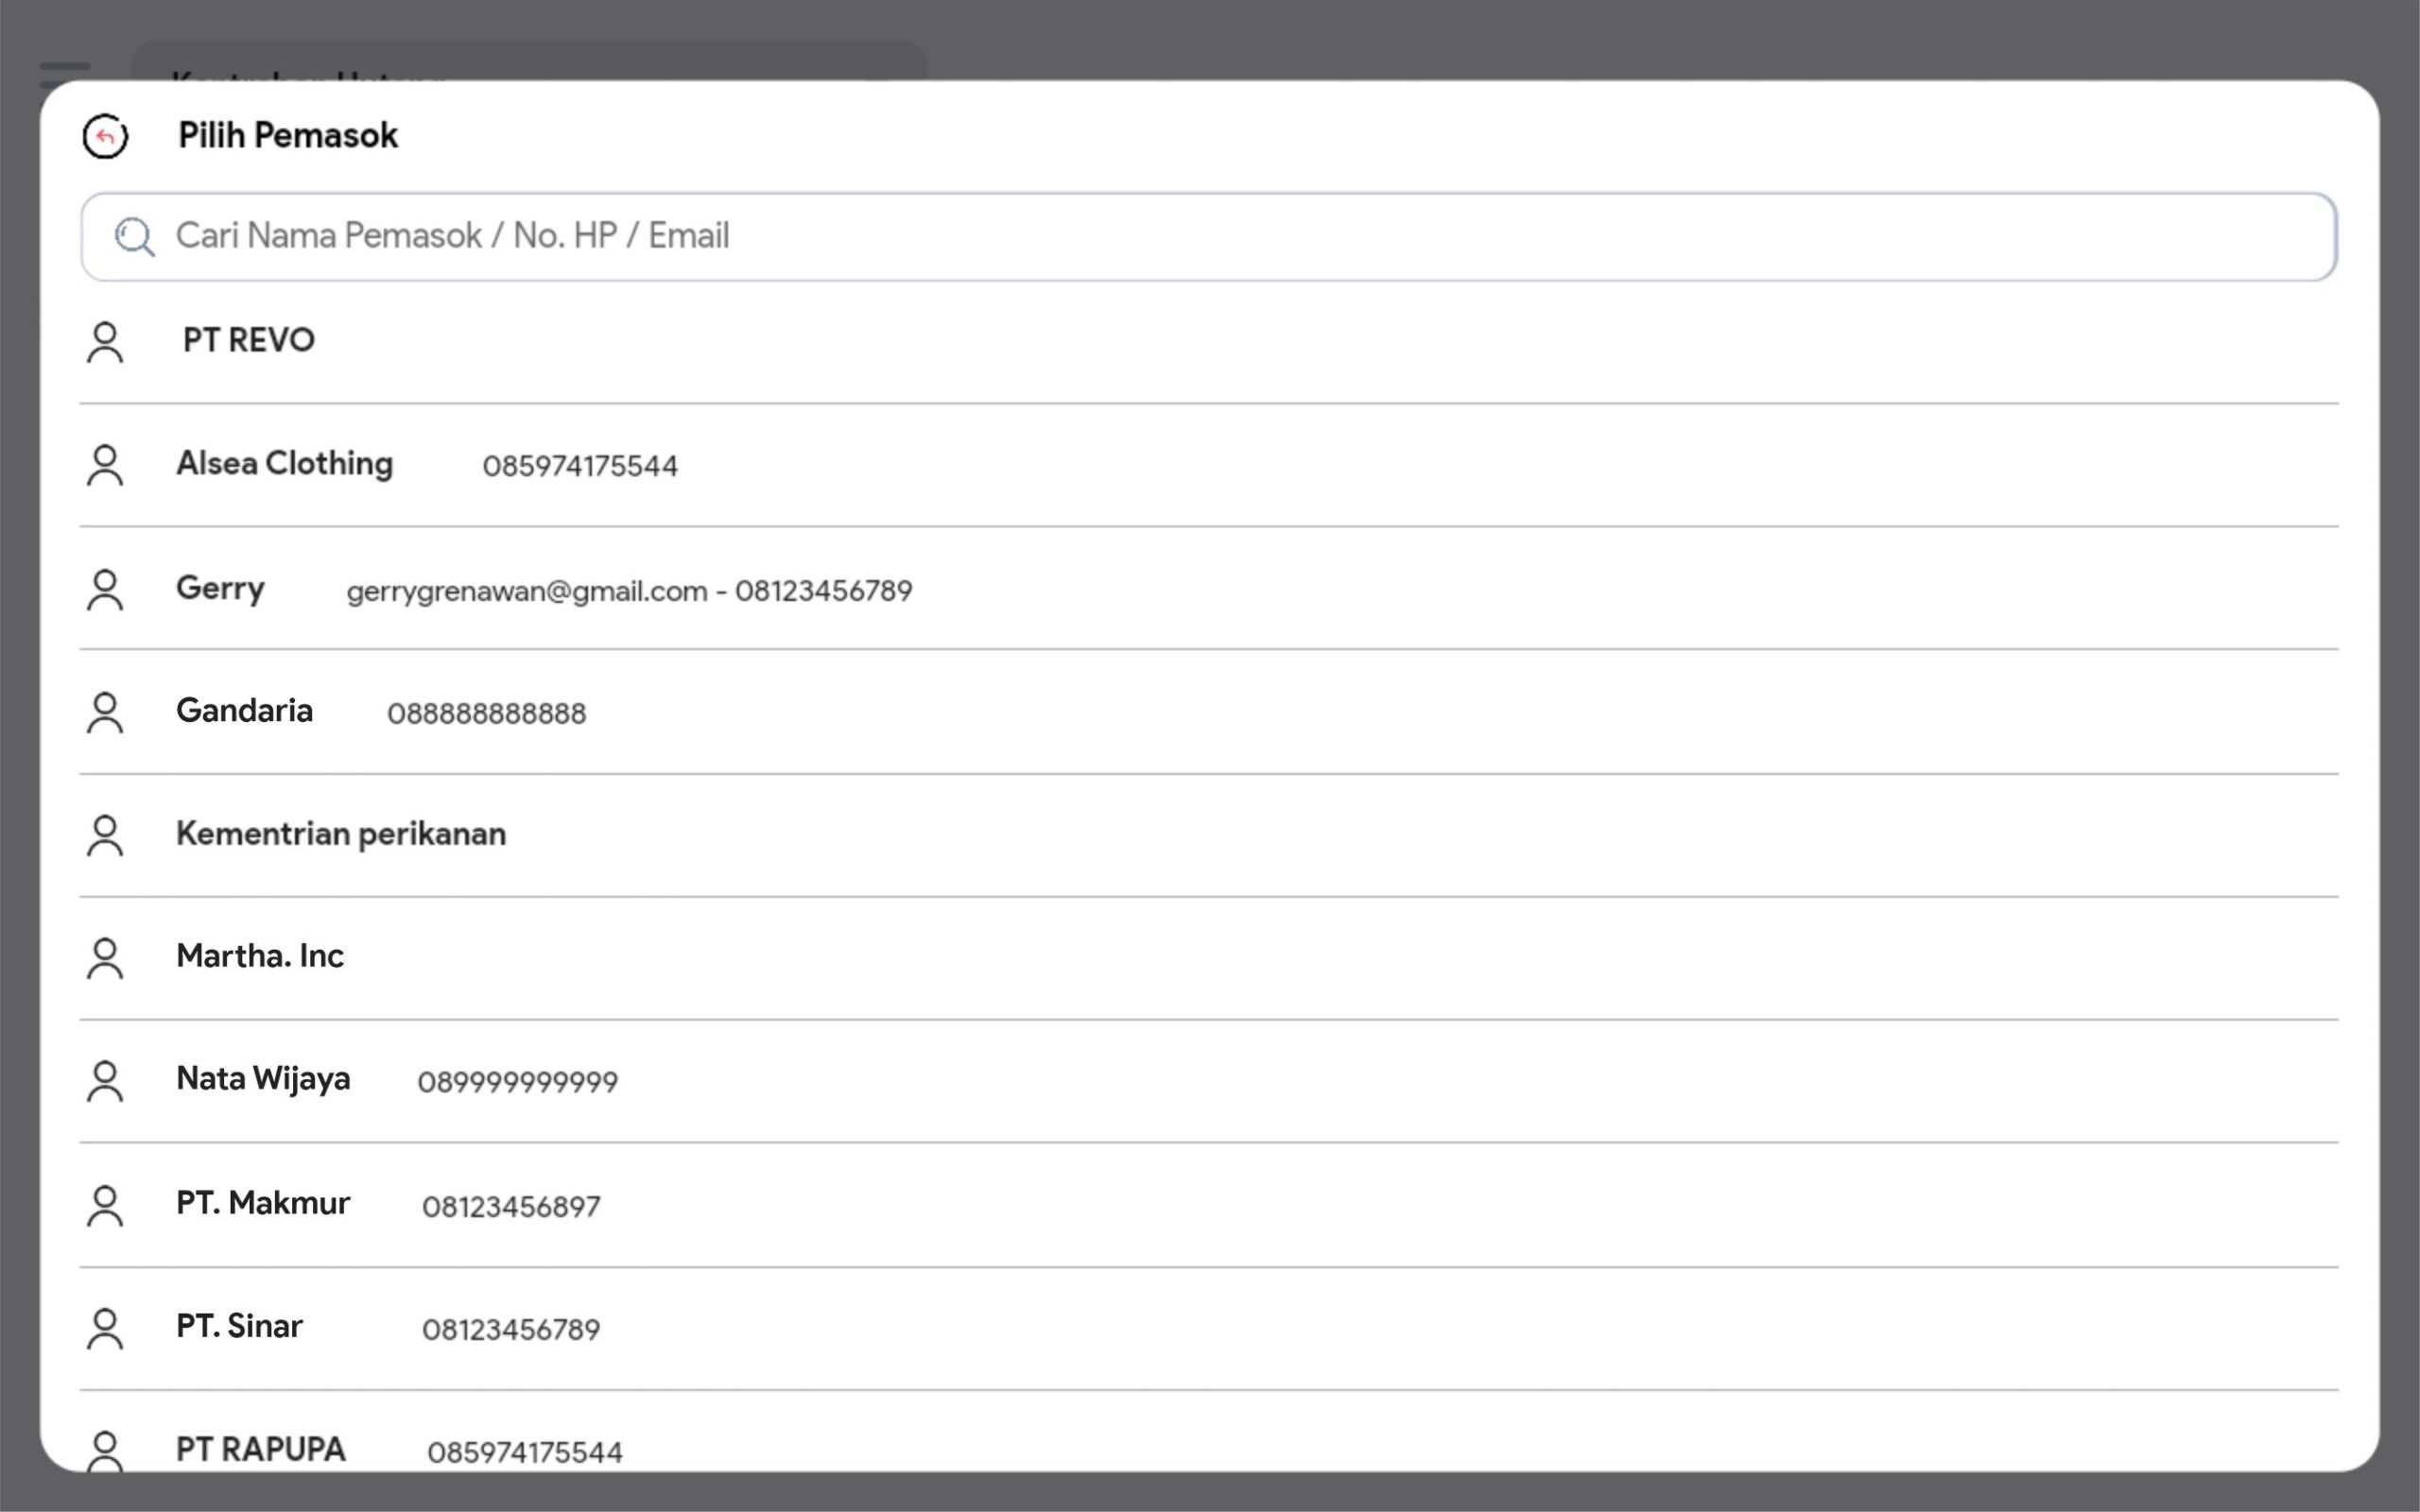Click the person icon beside Gerry
The width and height of the screenshot is (2420, 1512).
click(x=105, y=590)
